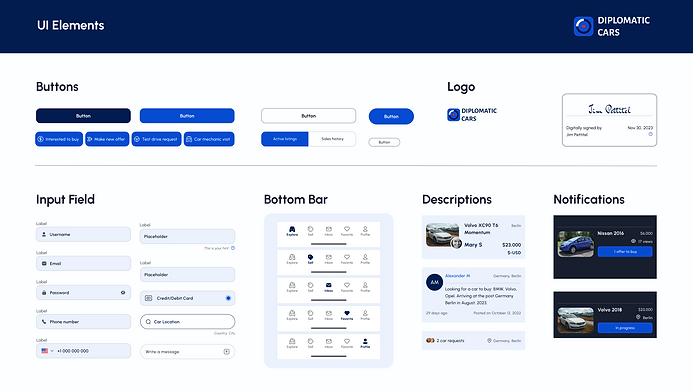Click the first Placeholder input field

pyautogui.click(x=187, y=236)
